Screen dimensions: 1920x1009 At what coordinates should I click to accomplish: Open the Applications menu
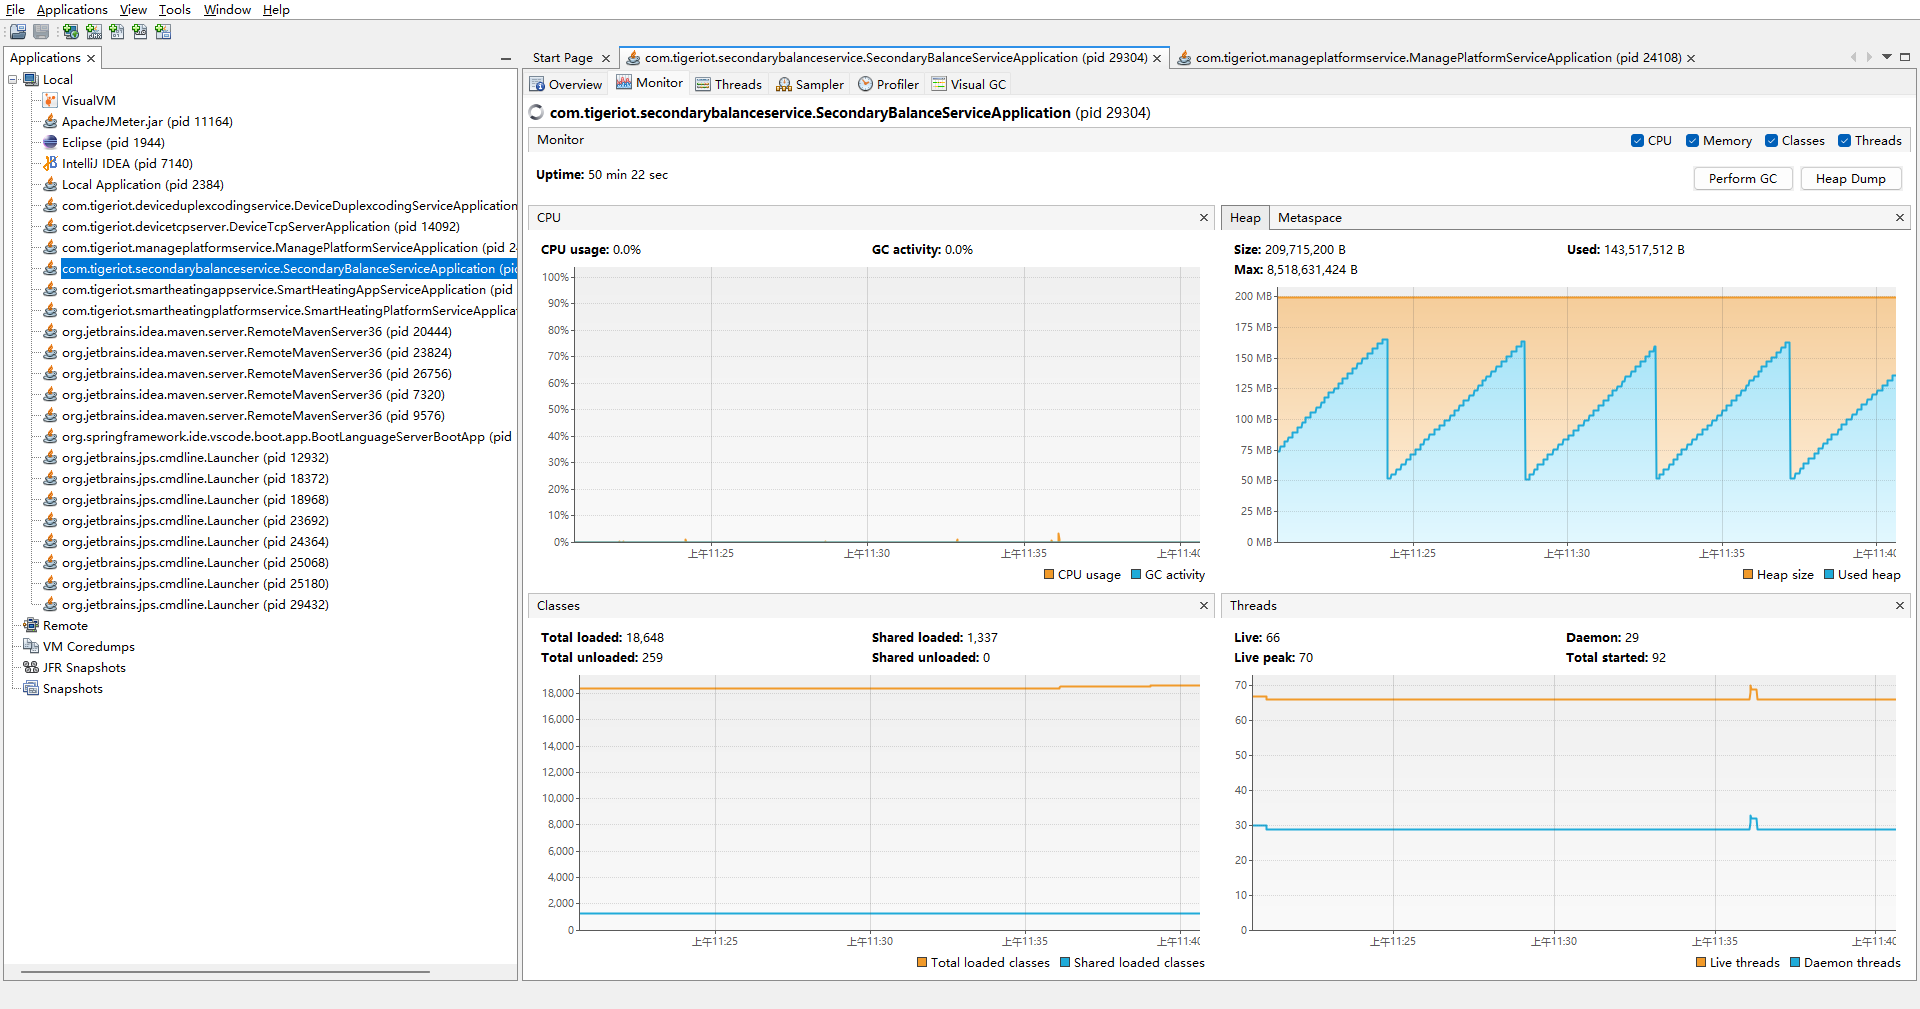(72, 10)
